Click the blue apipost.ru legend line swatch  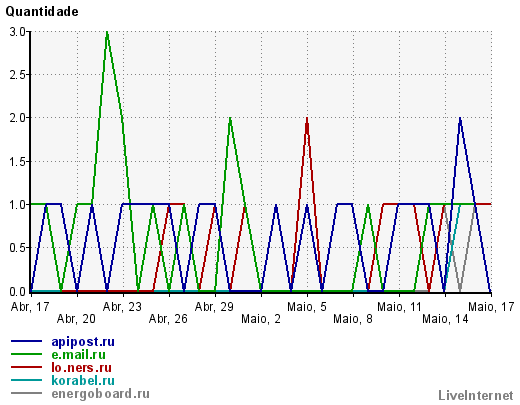(27, 341)
